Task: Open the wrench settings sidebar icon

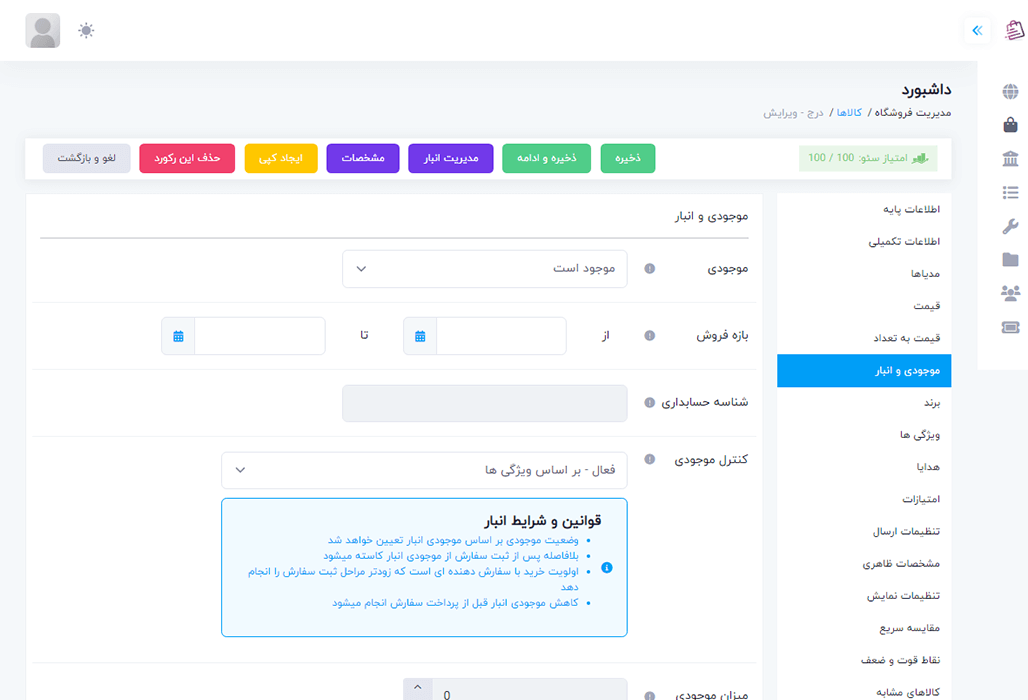Action: coord(1010,226)
